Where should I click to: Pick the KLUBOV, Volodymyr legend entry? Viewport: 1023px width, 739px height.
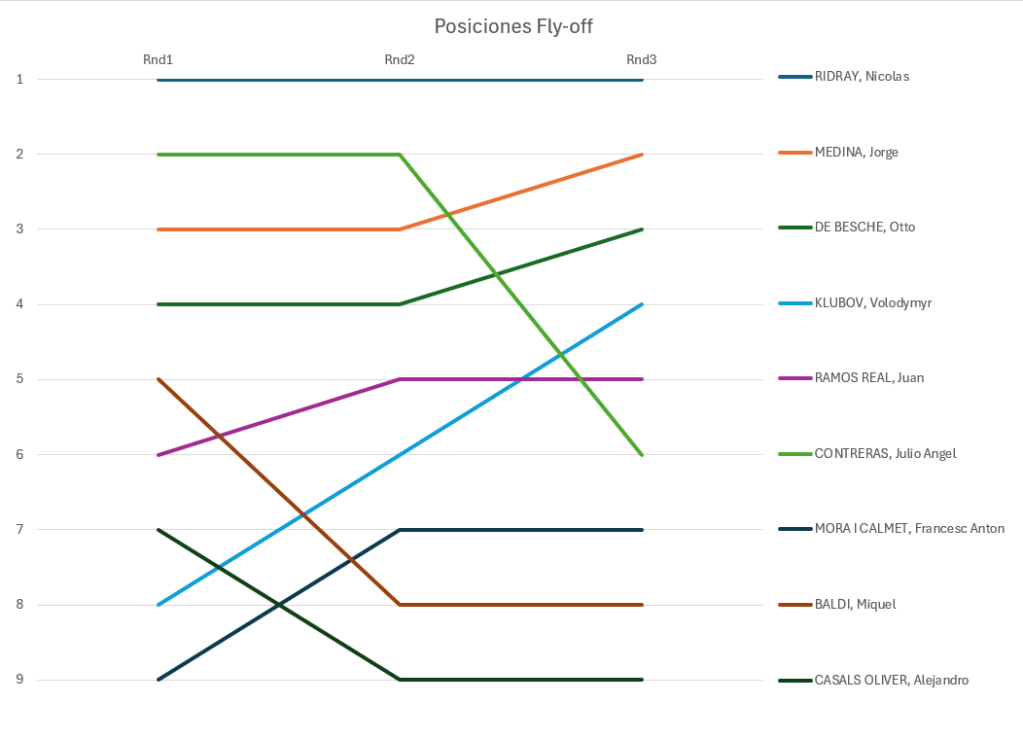(873, 303)
